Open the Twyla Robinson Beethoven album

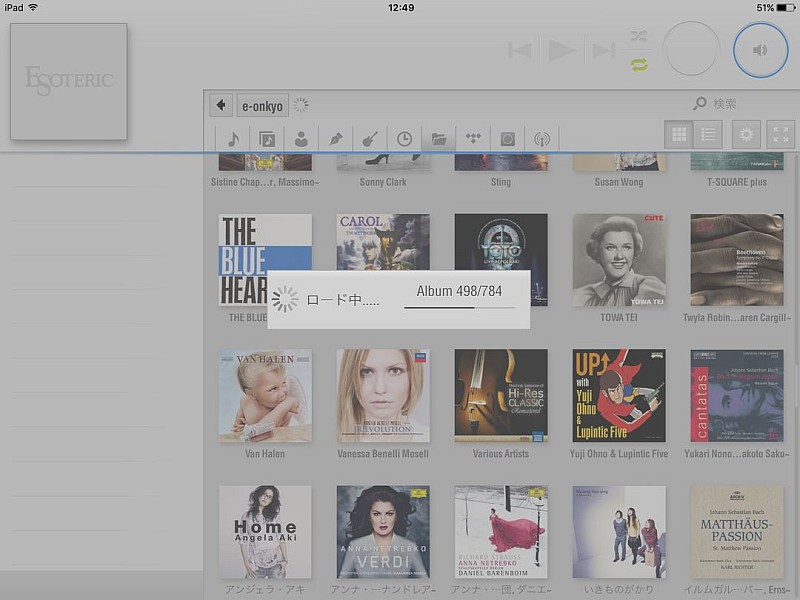(x=737, y=260)
